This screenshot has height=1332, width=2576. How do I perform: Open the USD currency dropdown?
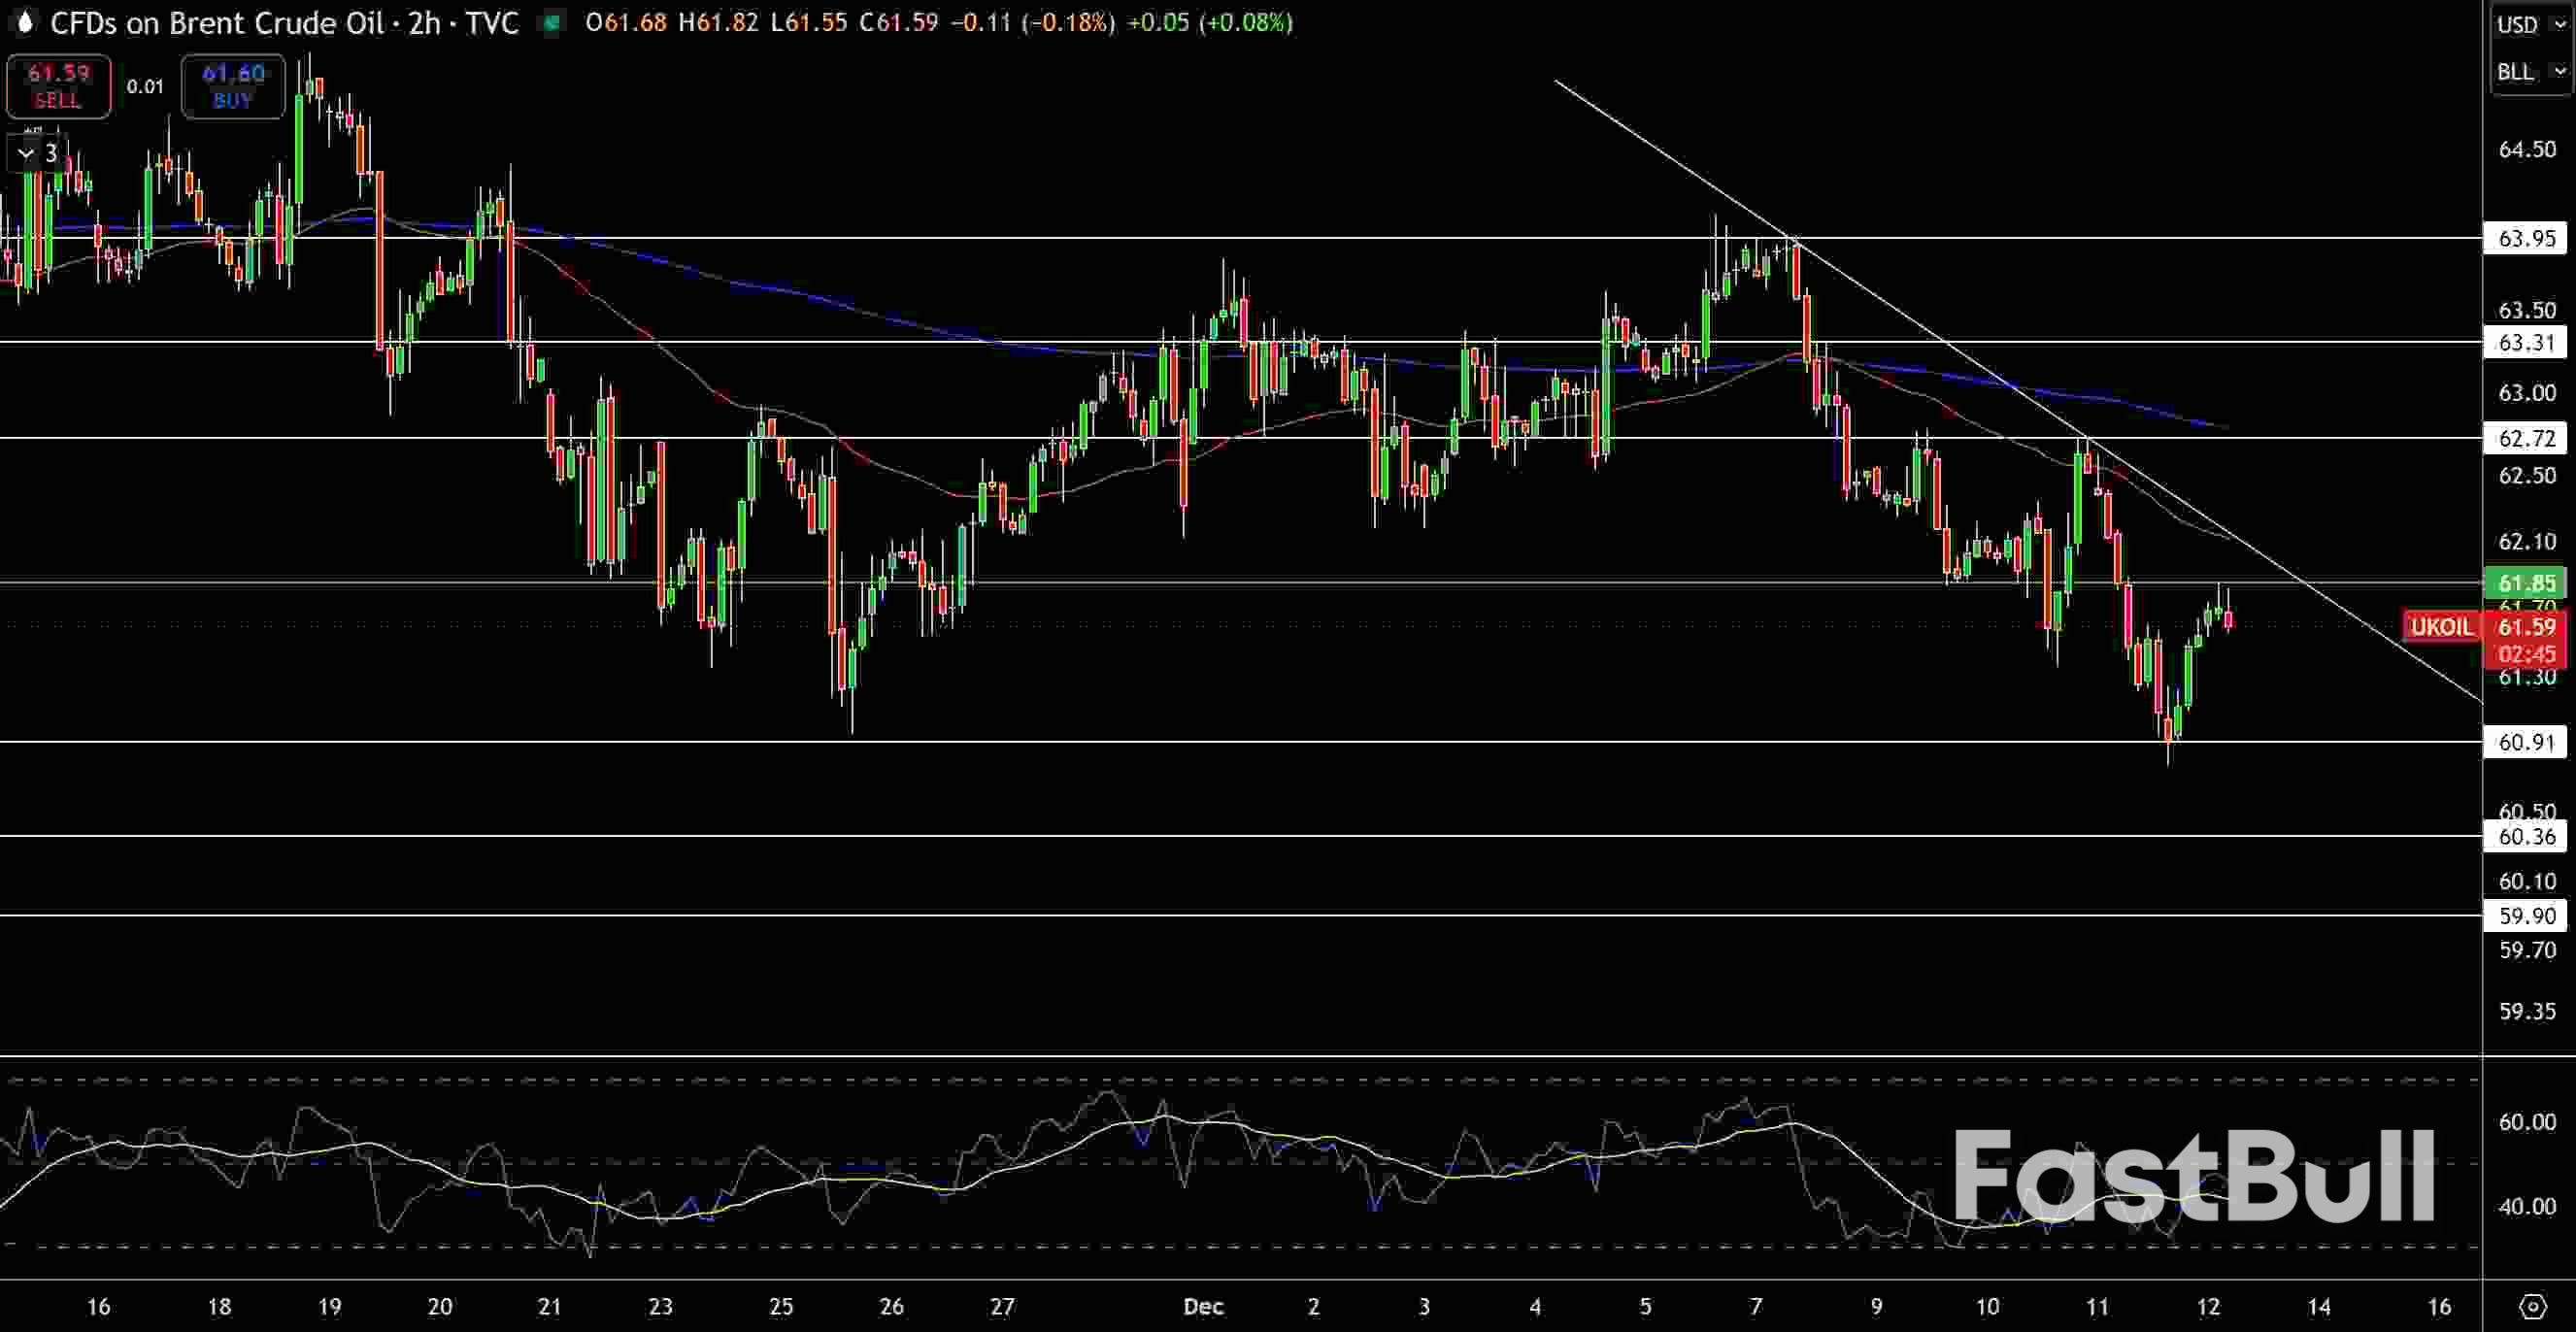click(x=2529, y=25)
